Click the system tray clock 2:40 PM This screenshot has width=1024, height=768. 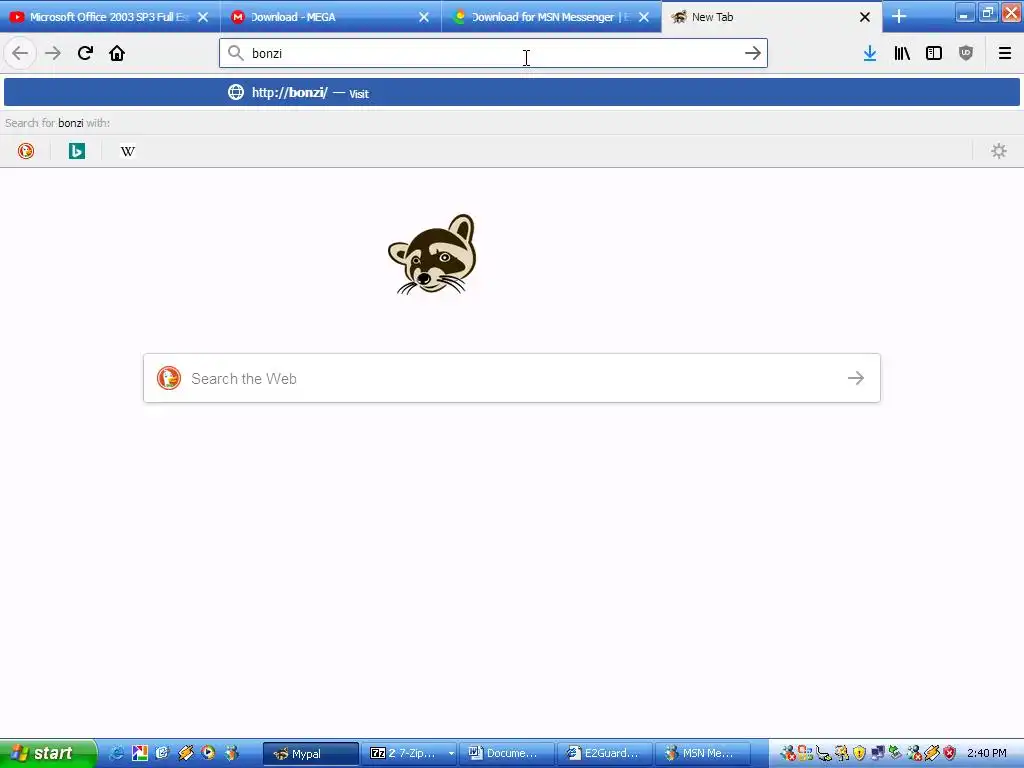coord(986,753)
